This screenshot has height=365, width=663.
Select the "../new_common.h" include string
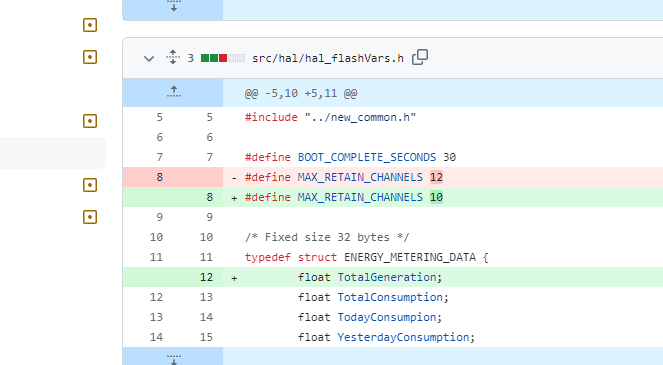click(360, 117)
